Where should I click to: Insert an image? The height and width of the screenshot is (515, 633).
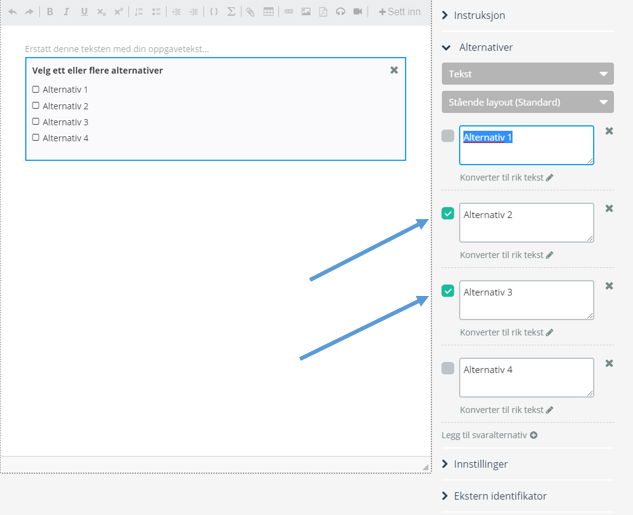(306, 12)
